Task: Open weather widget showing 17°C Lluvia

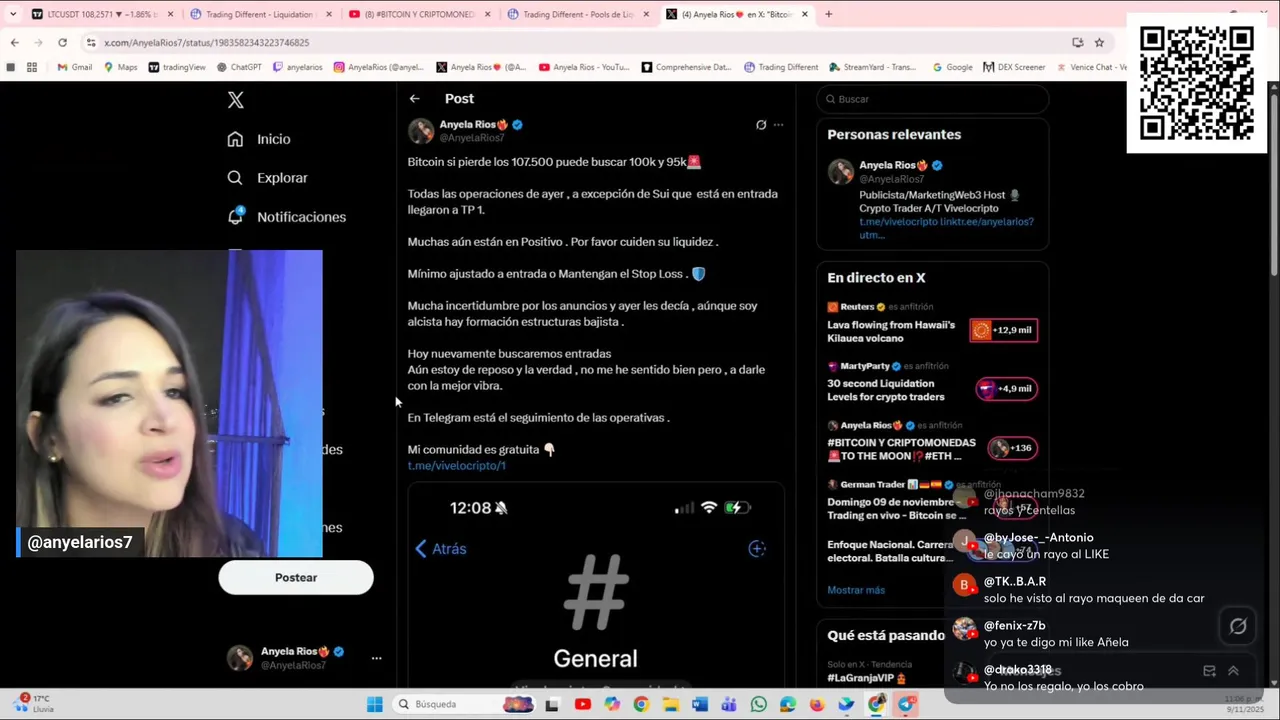Action: click(34, 704)
